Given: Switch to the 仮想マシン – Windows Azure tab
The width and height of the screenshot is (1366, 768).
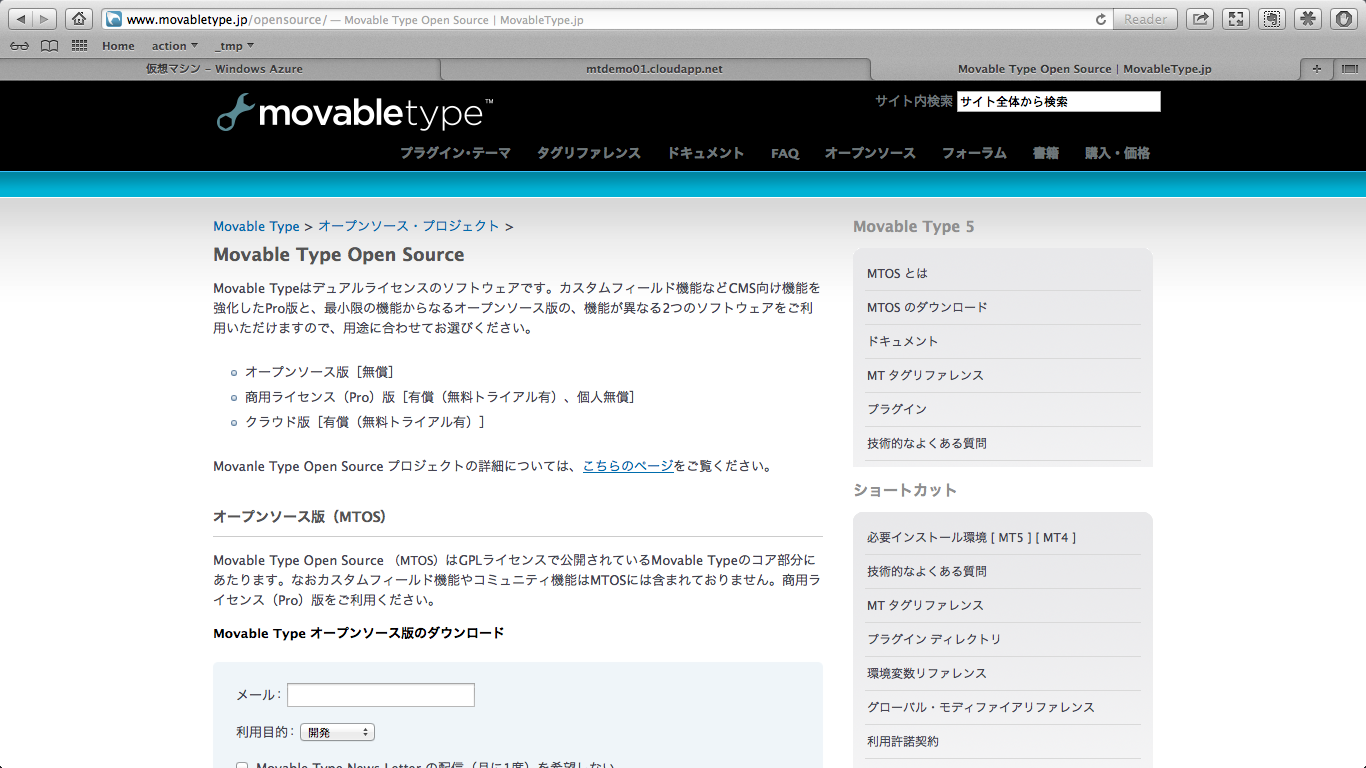Looking at the screenshot, I should [224, 69].
